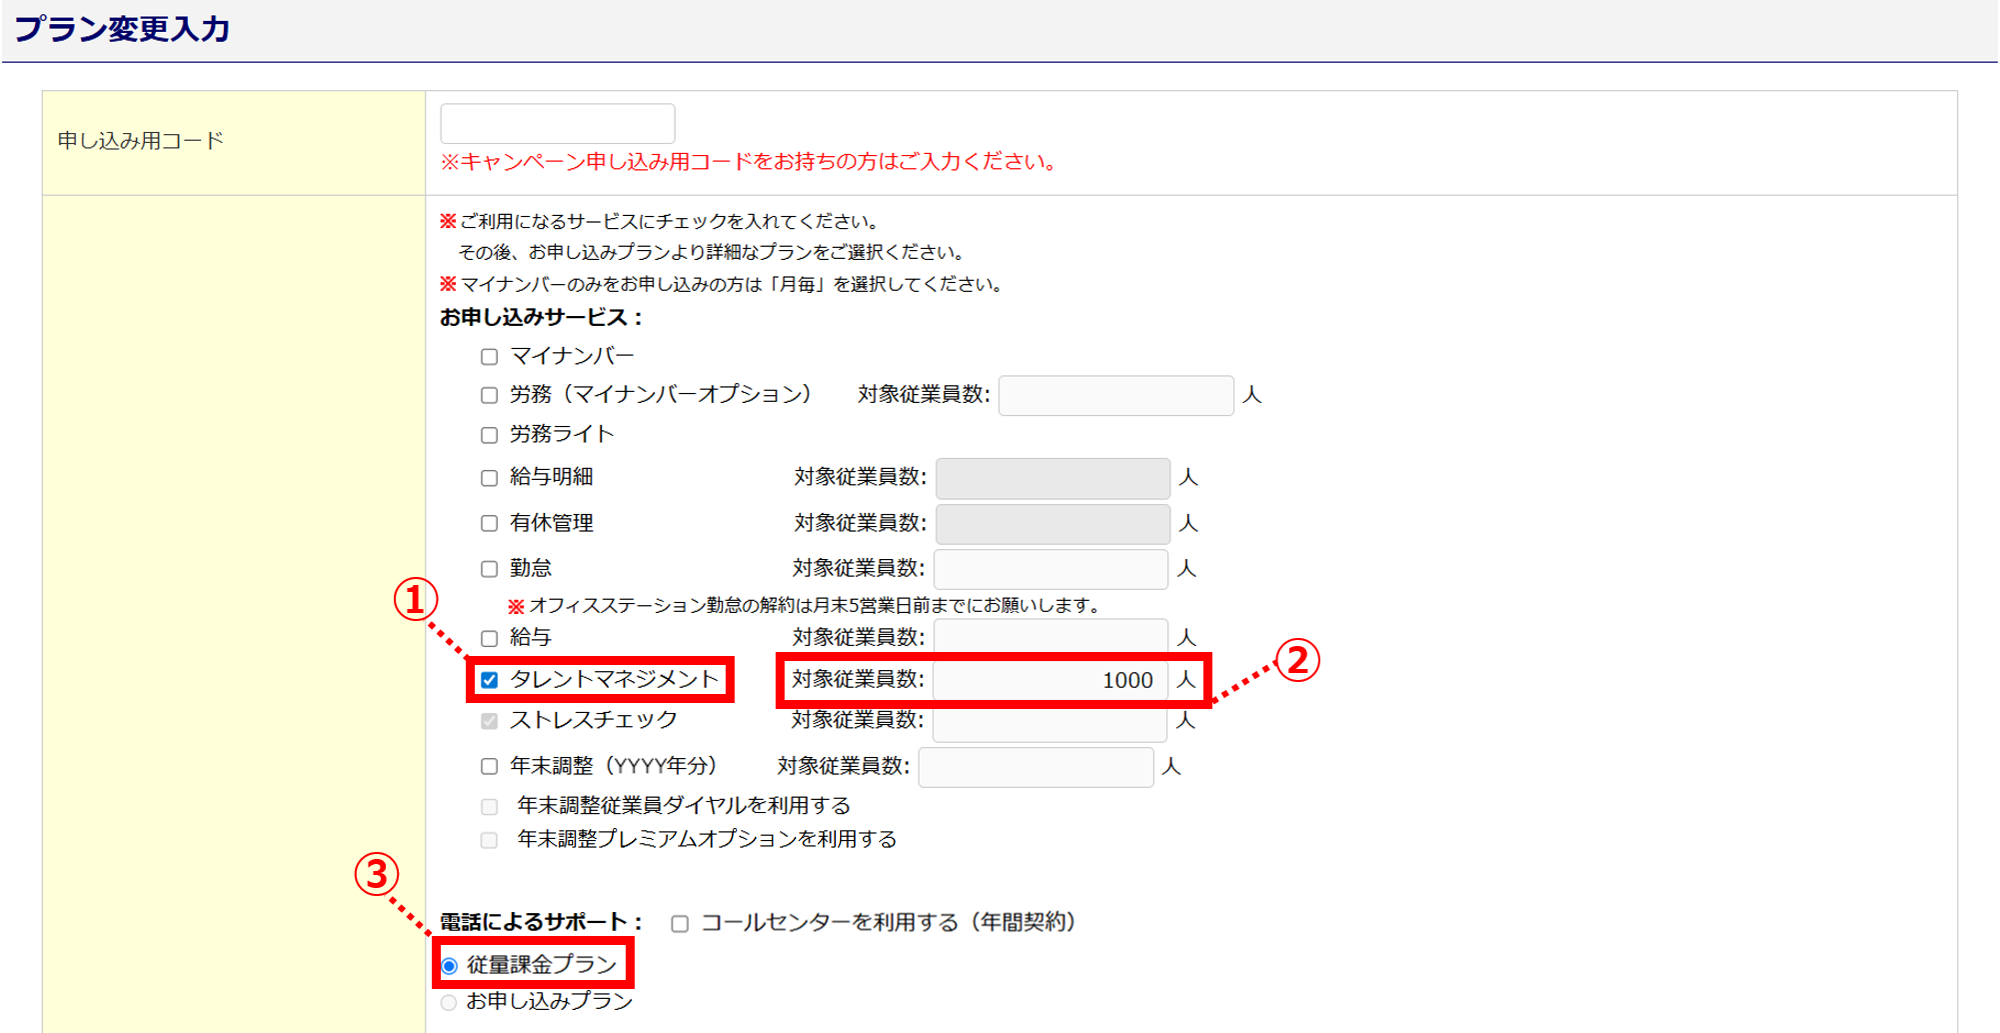
Task: Edit タレントマネジメント employee count showing 1000
Action: (1051, 680)
